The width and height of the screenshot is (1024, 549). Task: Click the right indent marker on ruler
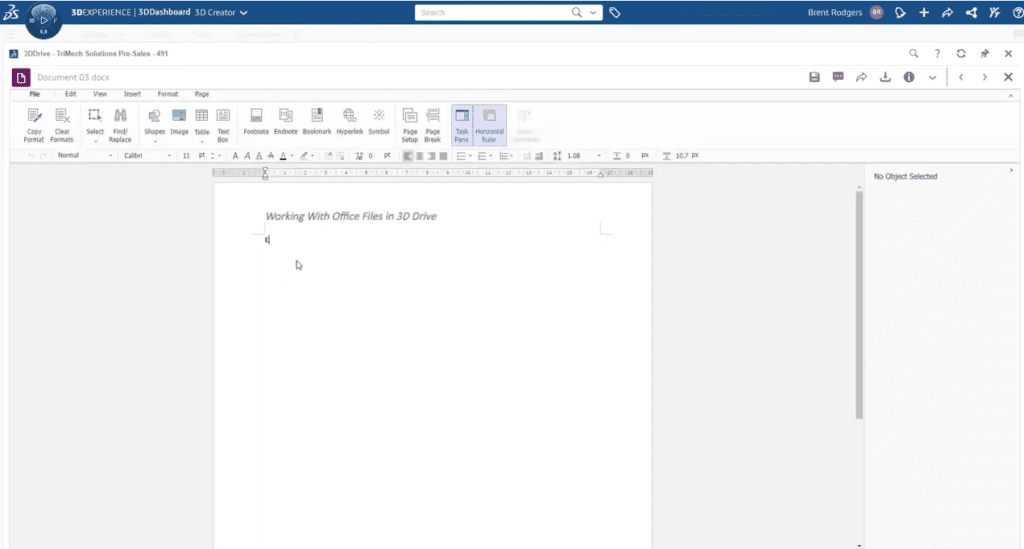tap(600, 174)
